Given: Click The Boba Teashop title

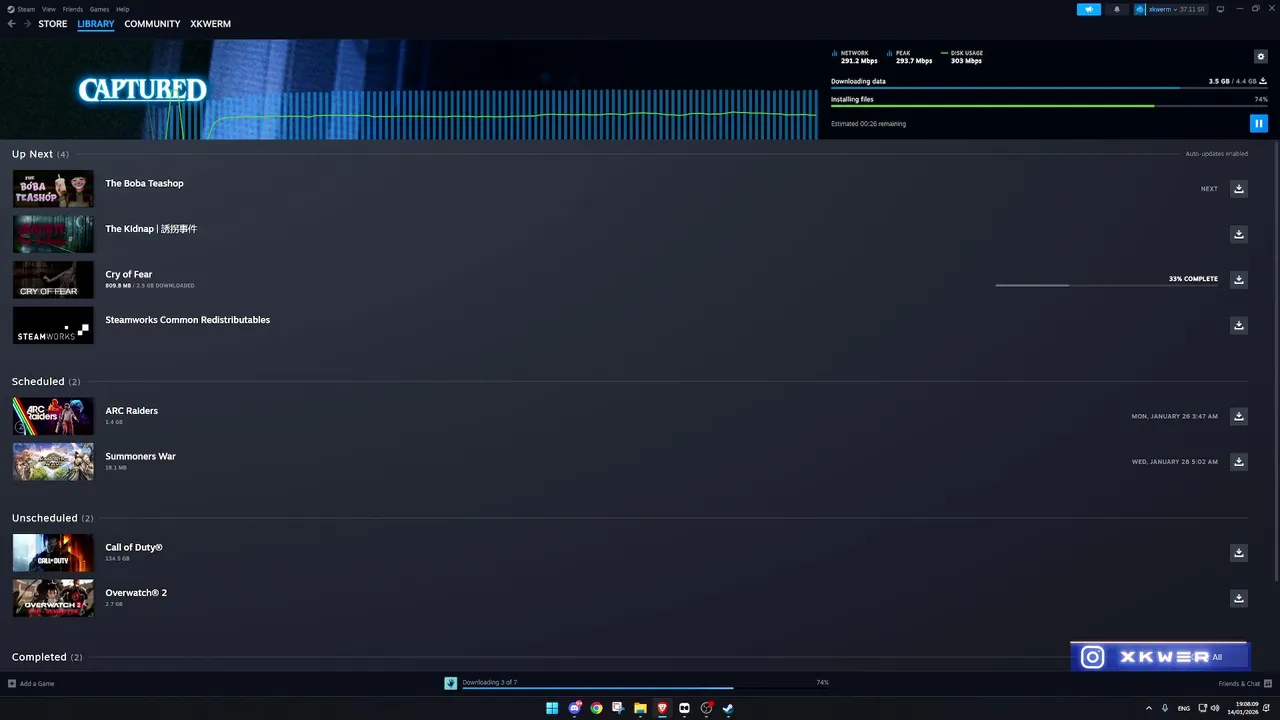Looking at the screenshot, I should (144, 183).
